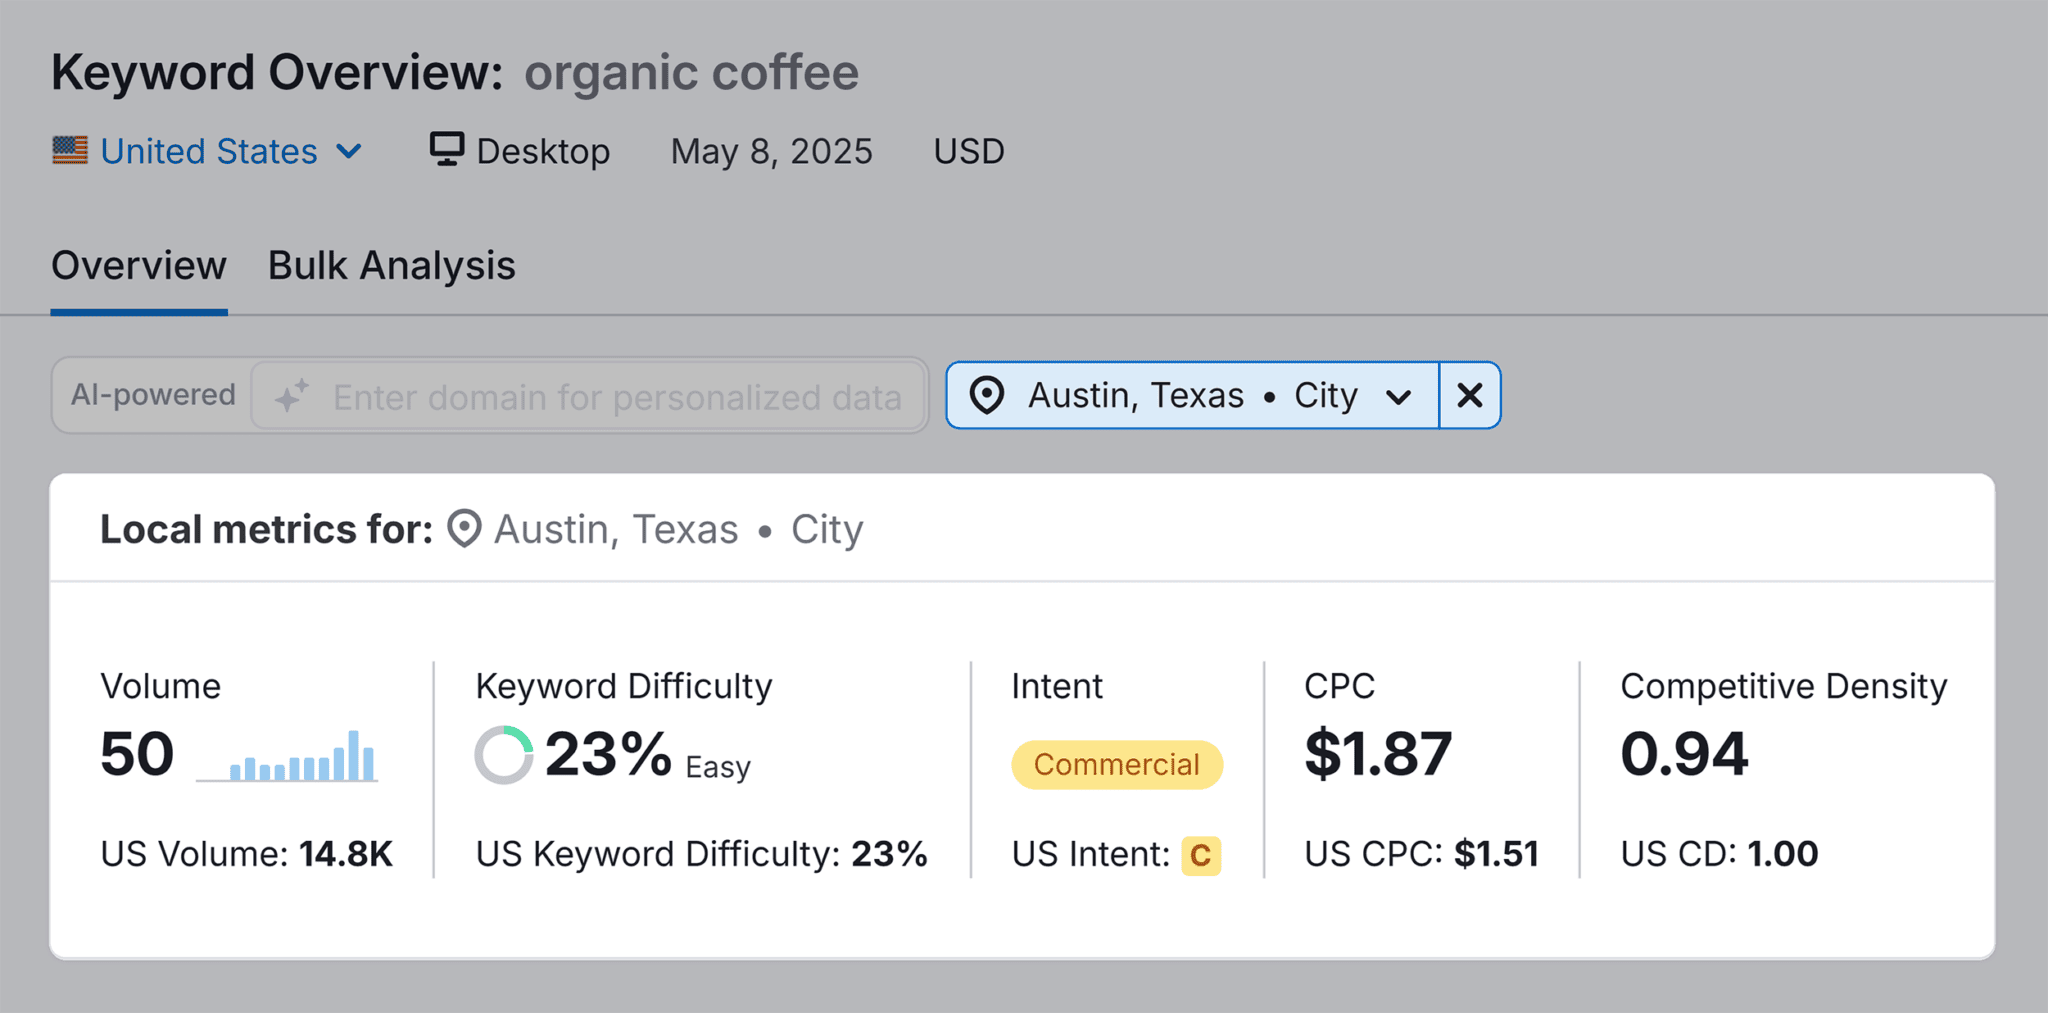Open the United States country dropdown
This screenshot has height=1013, width=2048.
point(348,152)
